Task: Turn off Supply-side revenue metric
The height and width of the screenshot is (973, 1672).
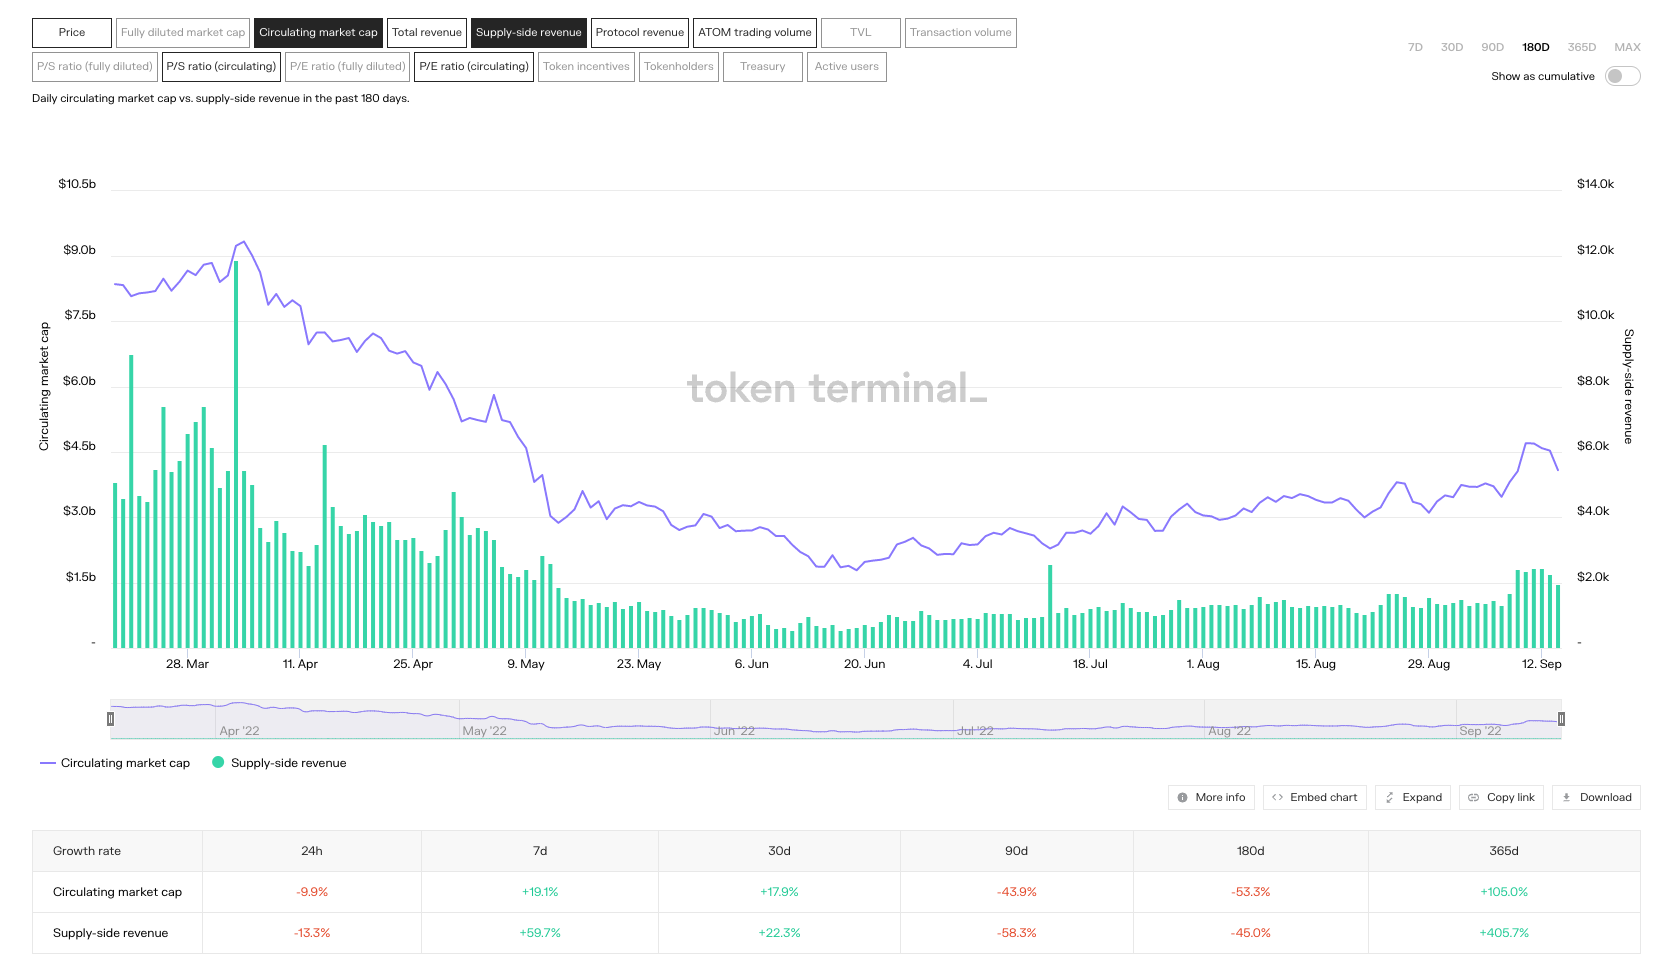Action: coord(528,33)
